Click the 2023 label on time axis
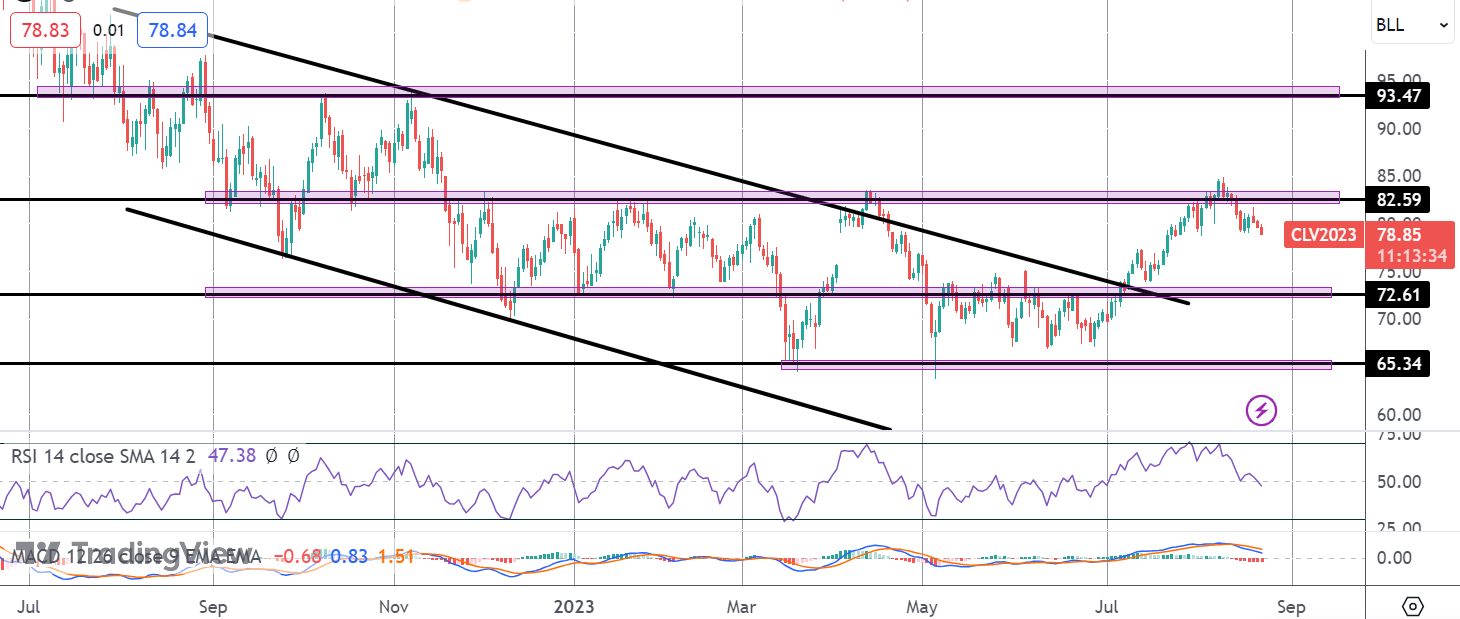Image resolution: width=1460 pixels, height=619 pixels. point(575,606)
